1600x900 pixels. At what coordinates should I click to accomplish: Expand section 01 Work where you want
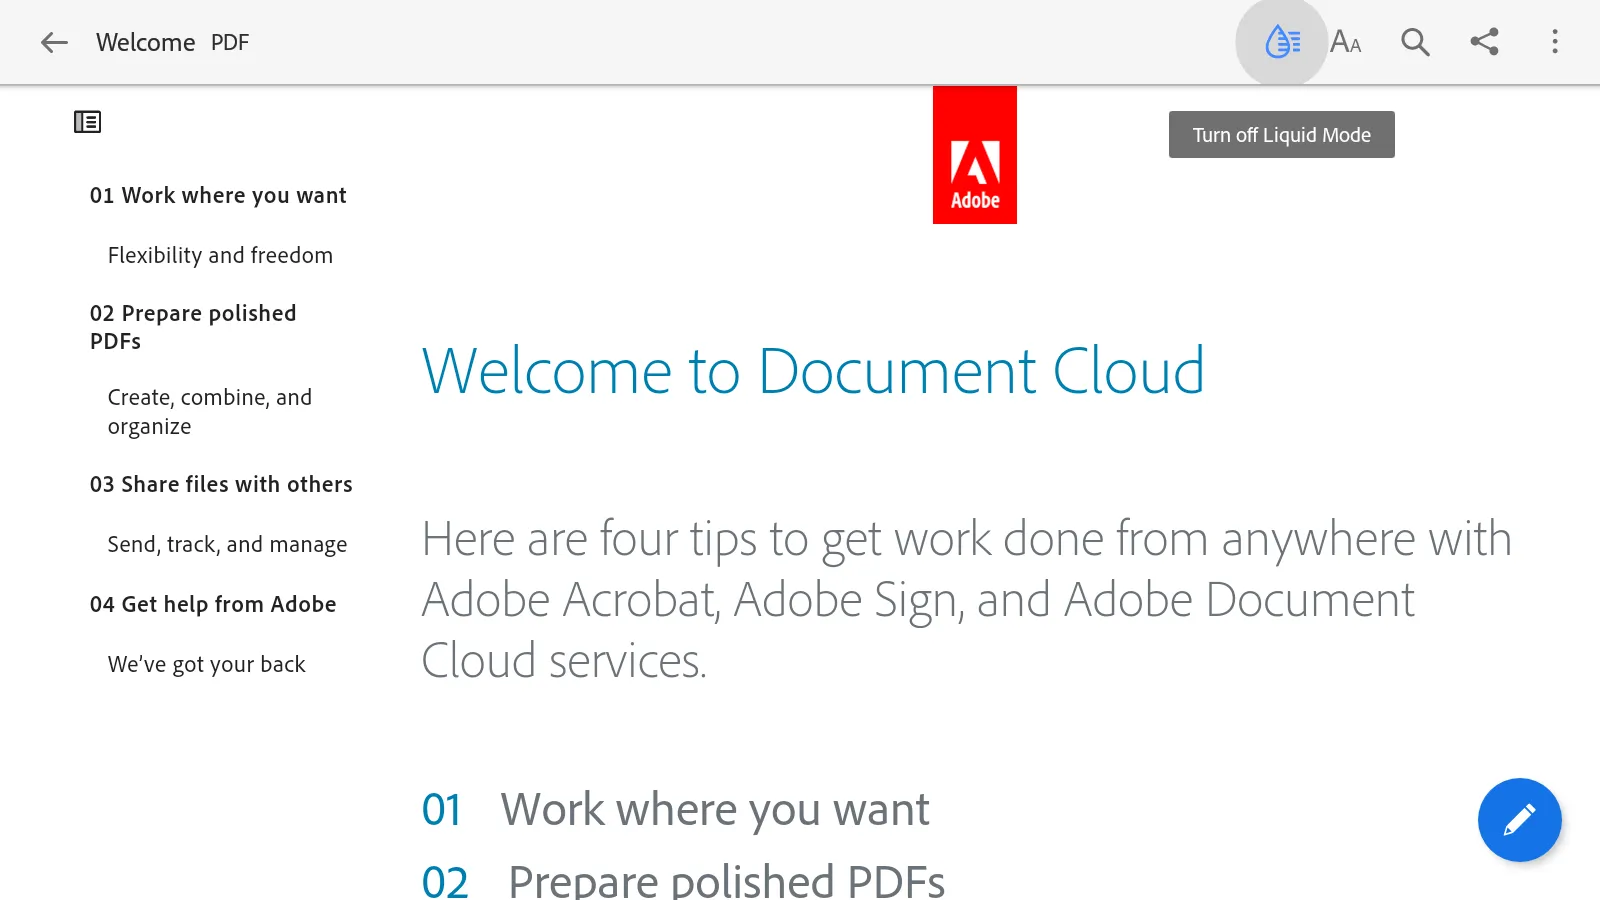[218, 195]
